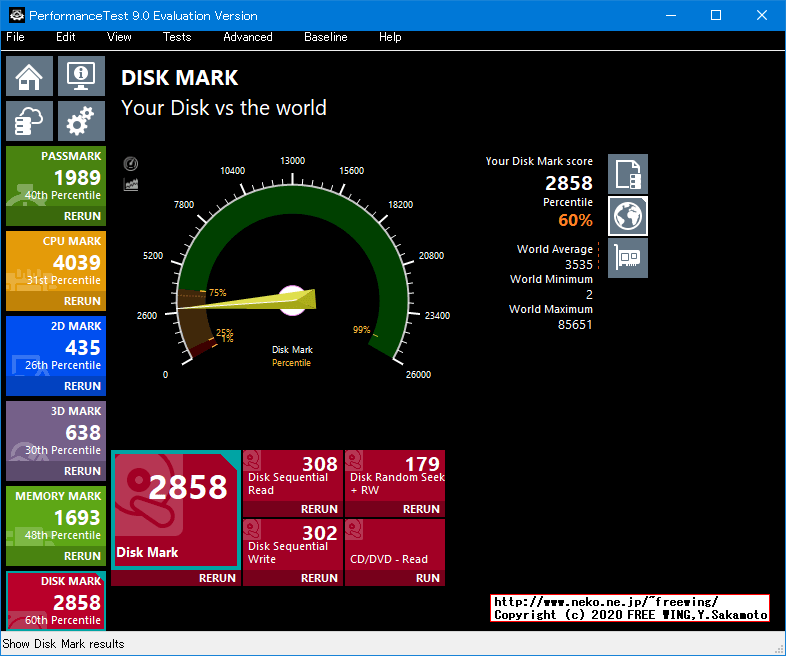Click the large Disk Mark 2858 tile
786x656 pixels.
click(x=176, y=510)
